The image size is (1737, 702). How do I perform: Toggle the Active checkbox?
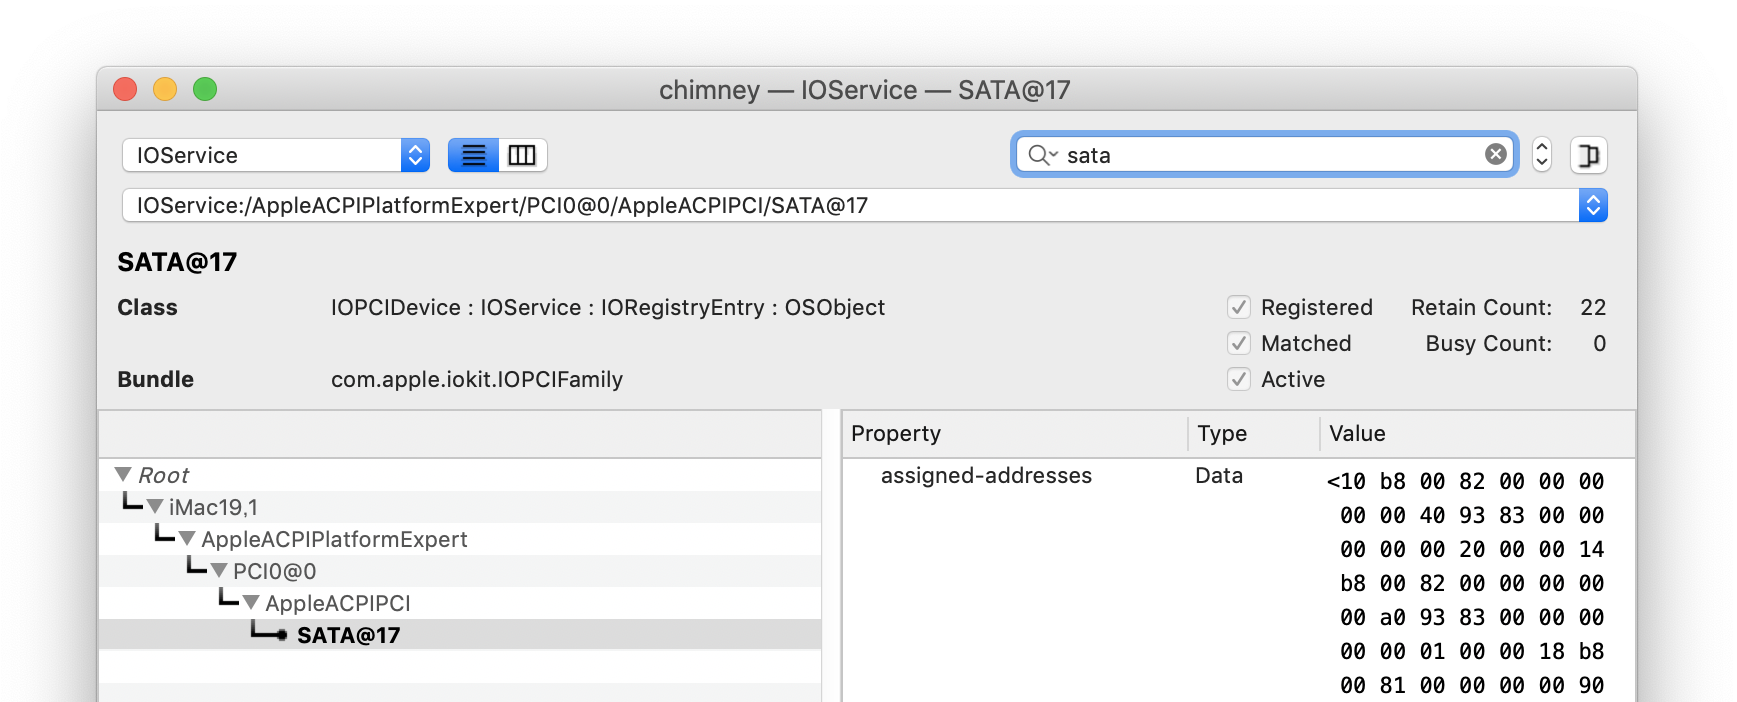(1239, 379)
